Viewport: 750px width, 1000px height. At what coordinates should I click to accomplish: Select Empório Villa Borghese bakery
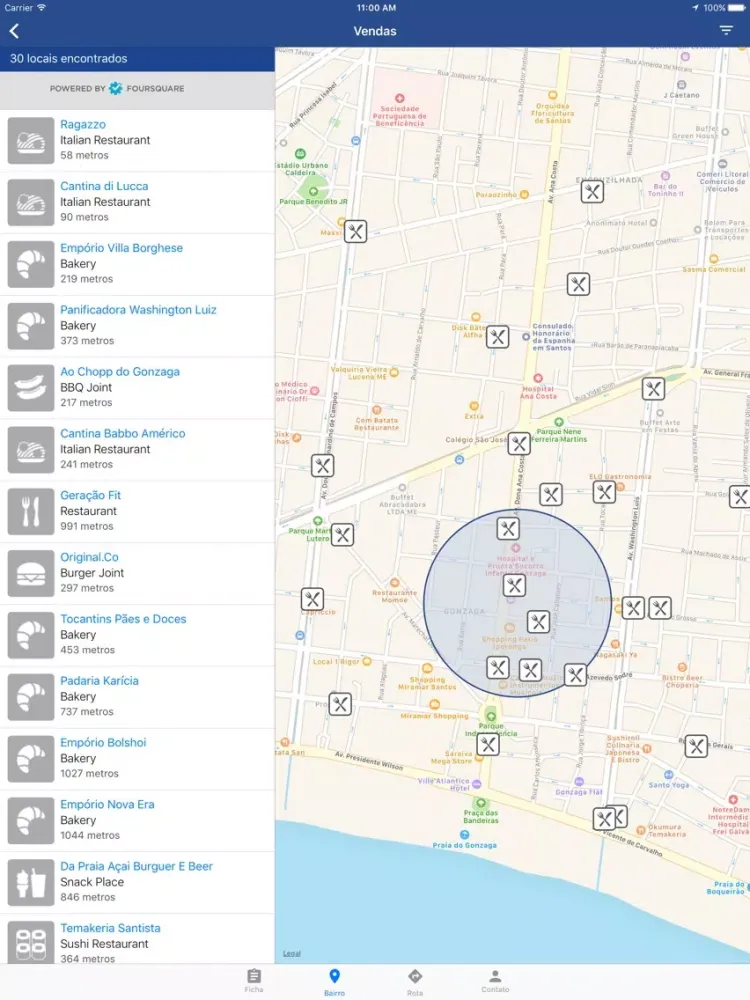pos(137,264)
